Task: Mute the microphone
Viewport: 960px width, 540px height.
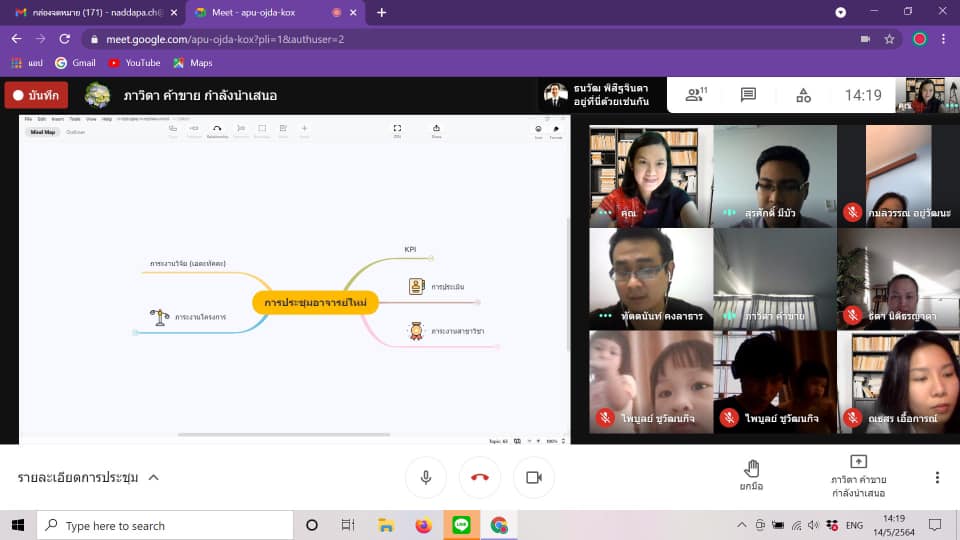Action: coord(426,477)
